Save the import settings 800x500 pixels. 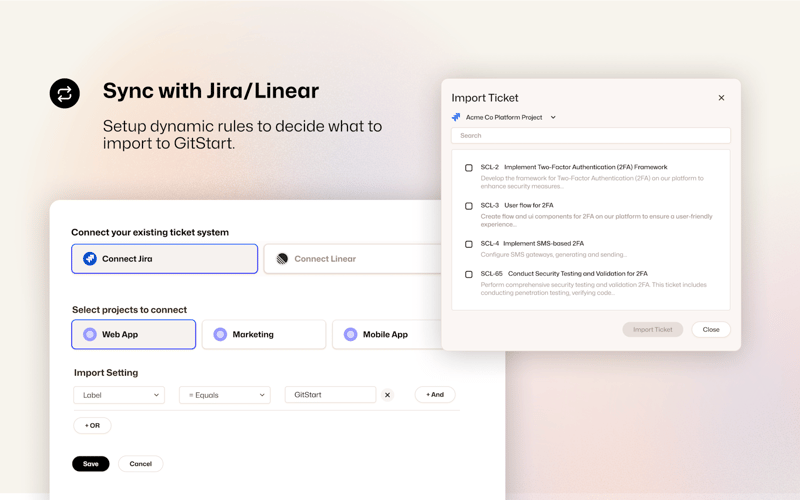point(91,464)
